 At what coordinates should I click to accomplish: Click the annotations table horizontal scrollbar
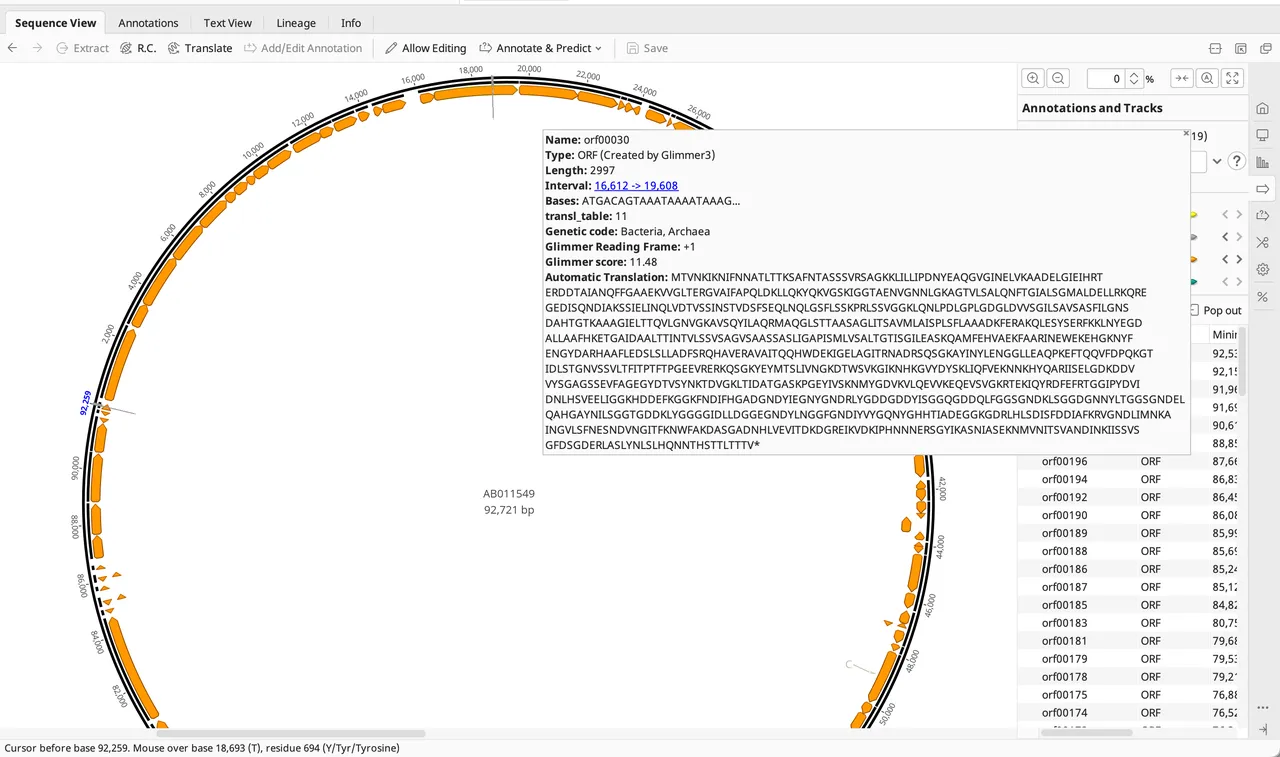click(x=1086, y=733)
